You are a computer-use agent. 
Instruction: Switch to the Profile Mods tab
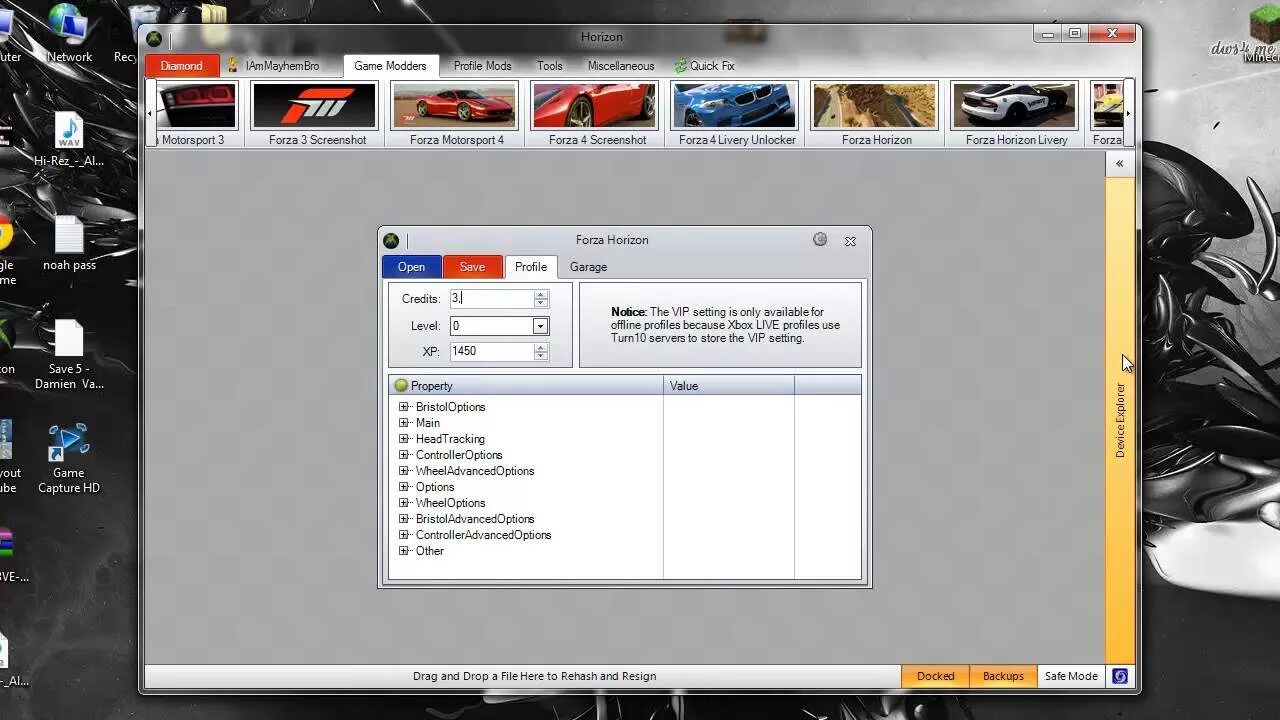click(482, 66)
